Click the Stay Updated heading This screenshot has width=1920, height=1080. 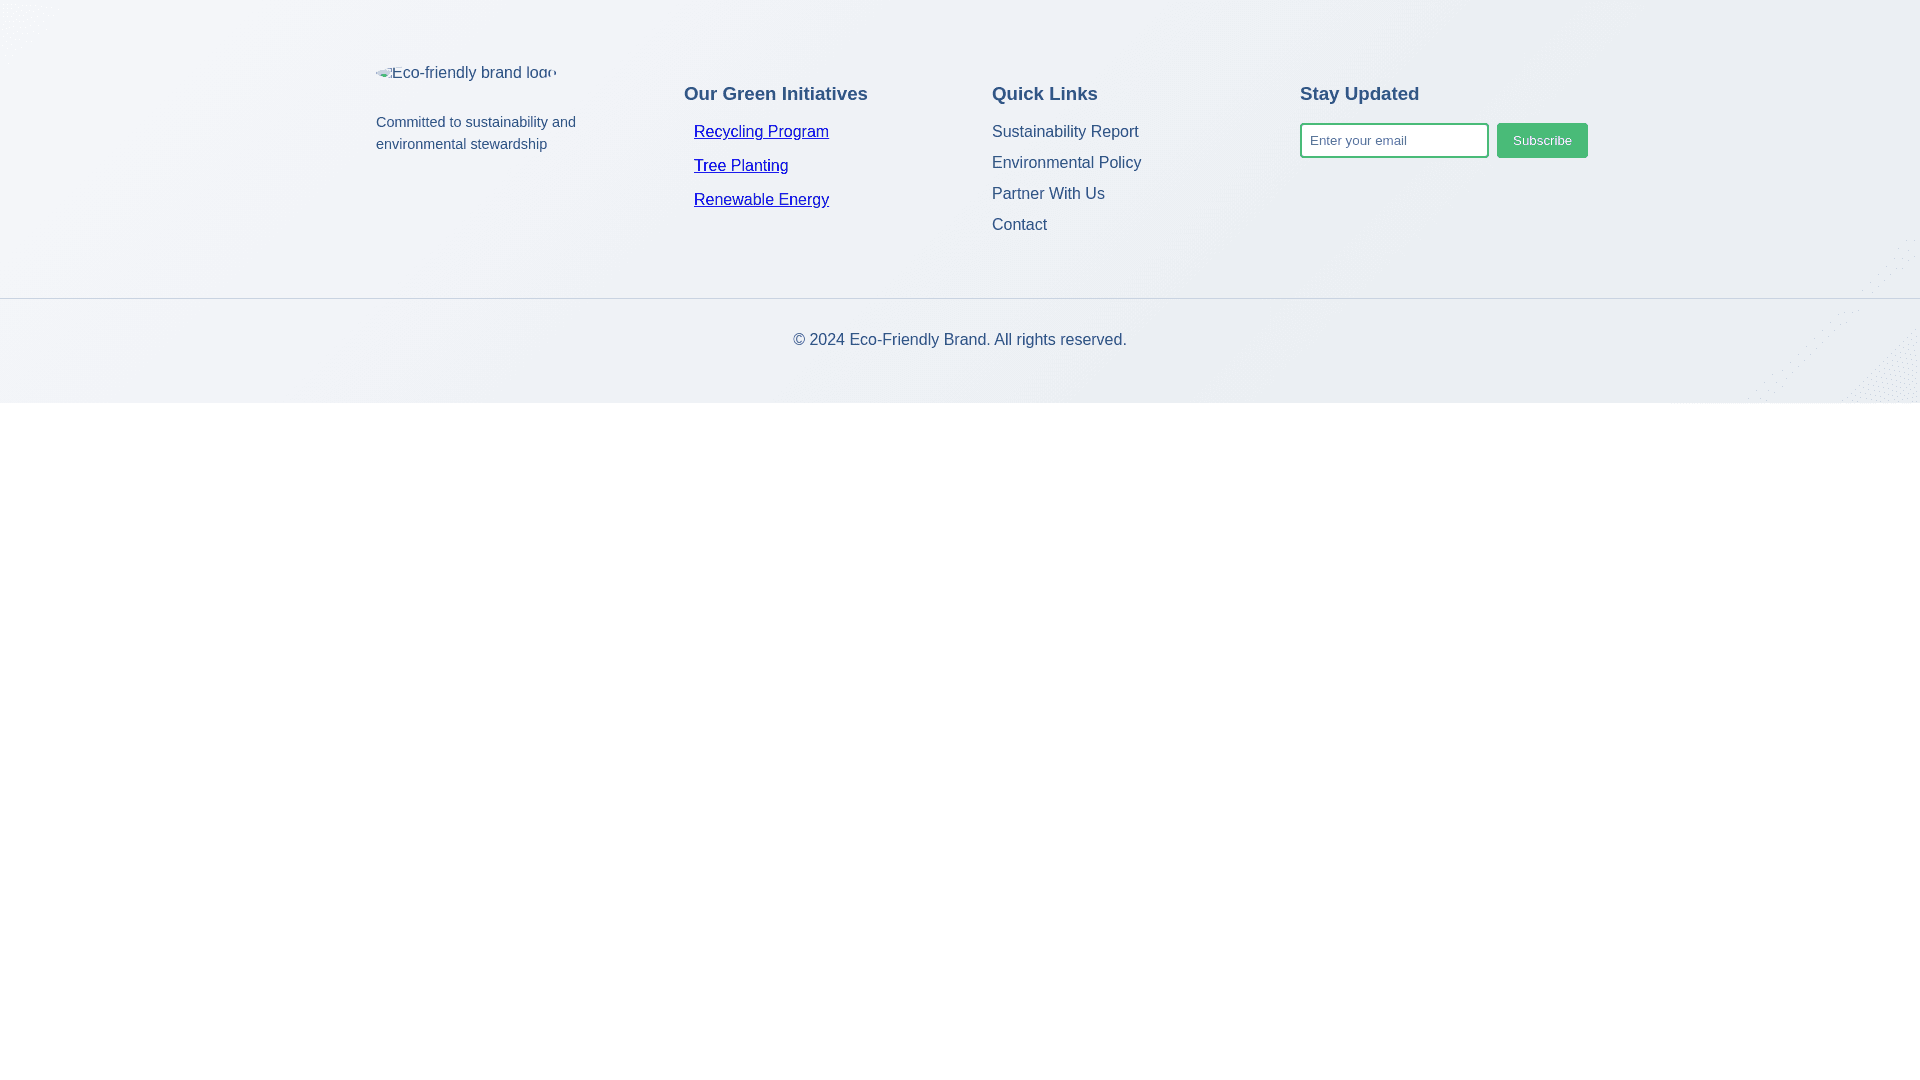point(1358,94)
